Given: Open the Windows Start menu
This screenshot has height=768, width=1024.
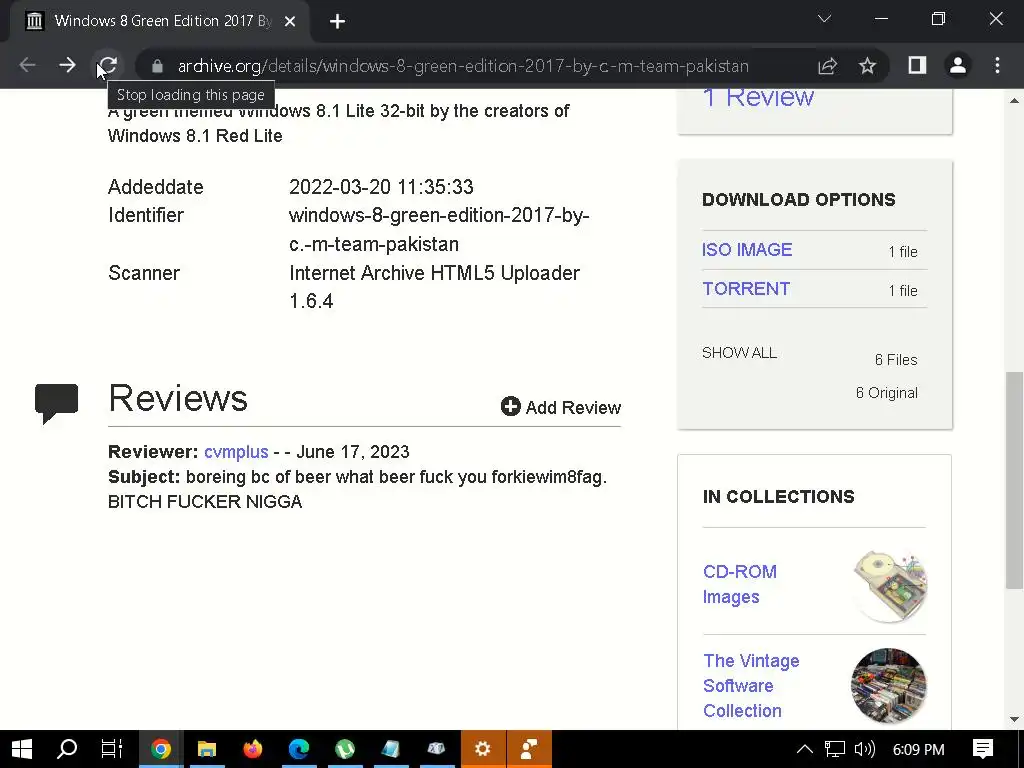Looking at the screenshot, I should pos(22,749).
